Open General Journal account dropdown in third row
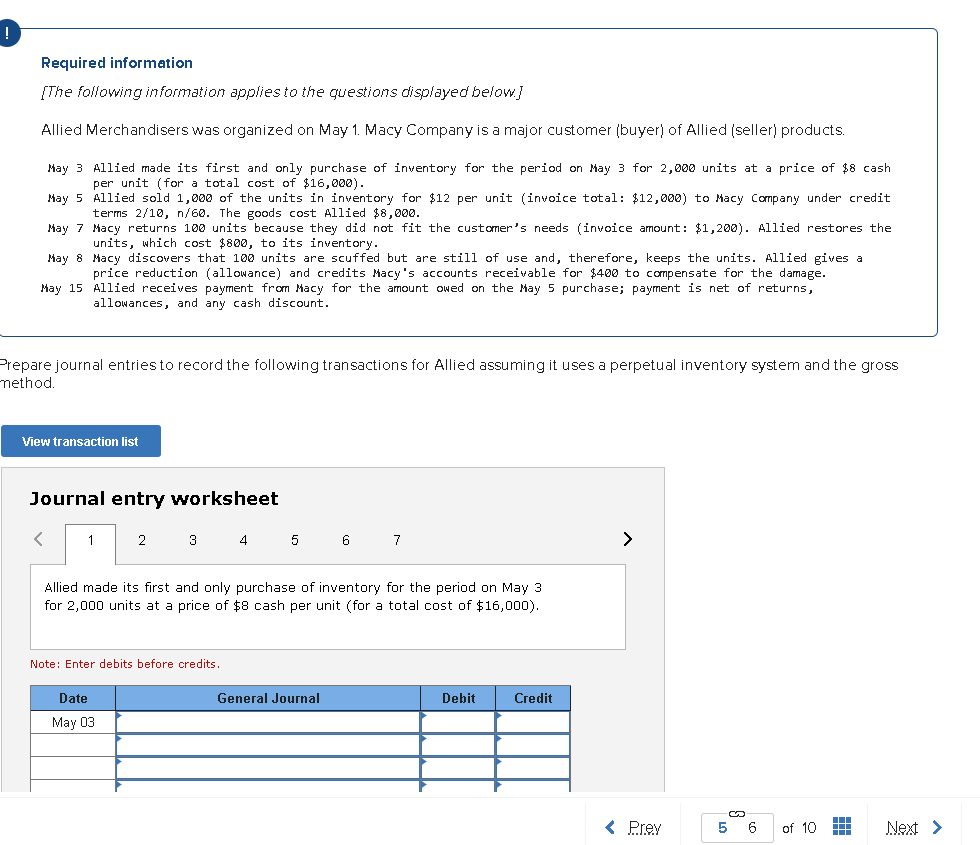980x845 pixels. (x=268, y=768)
